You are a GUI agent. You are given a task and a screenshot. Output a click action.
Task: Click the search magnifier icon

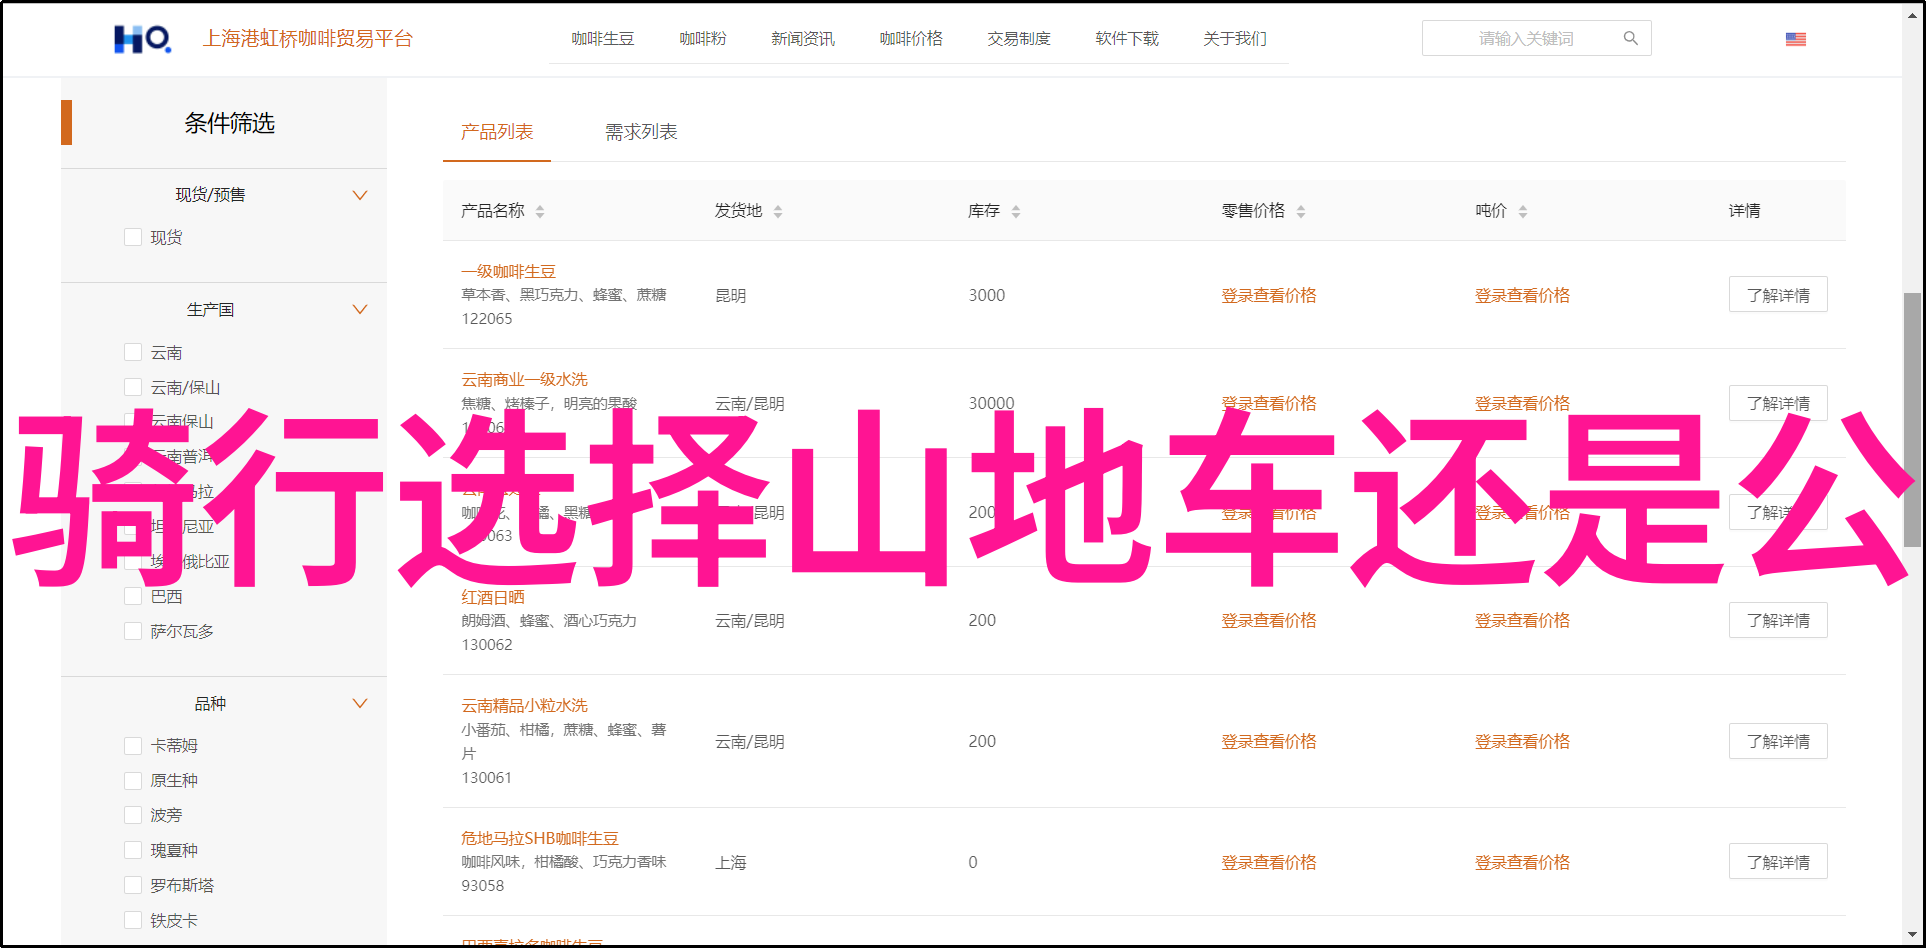[x=1630, y=38]
